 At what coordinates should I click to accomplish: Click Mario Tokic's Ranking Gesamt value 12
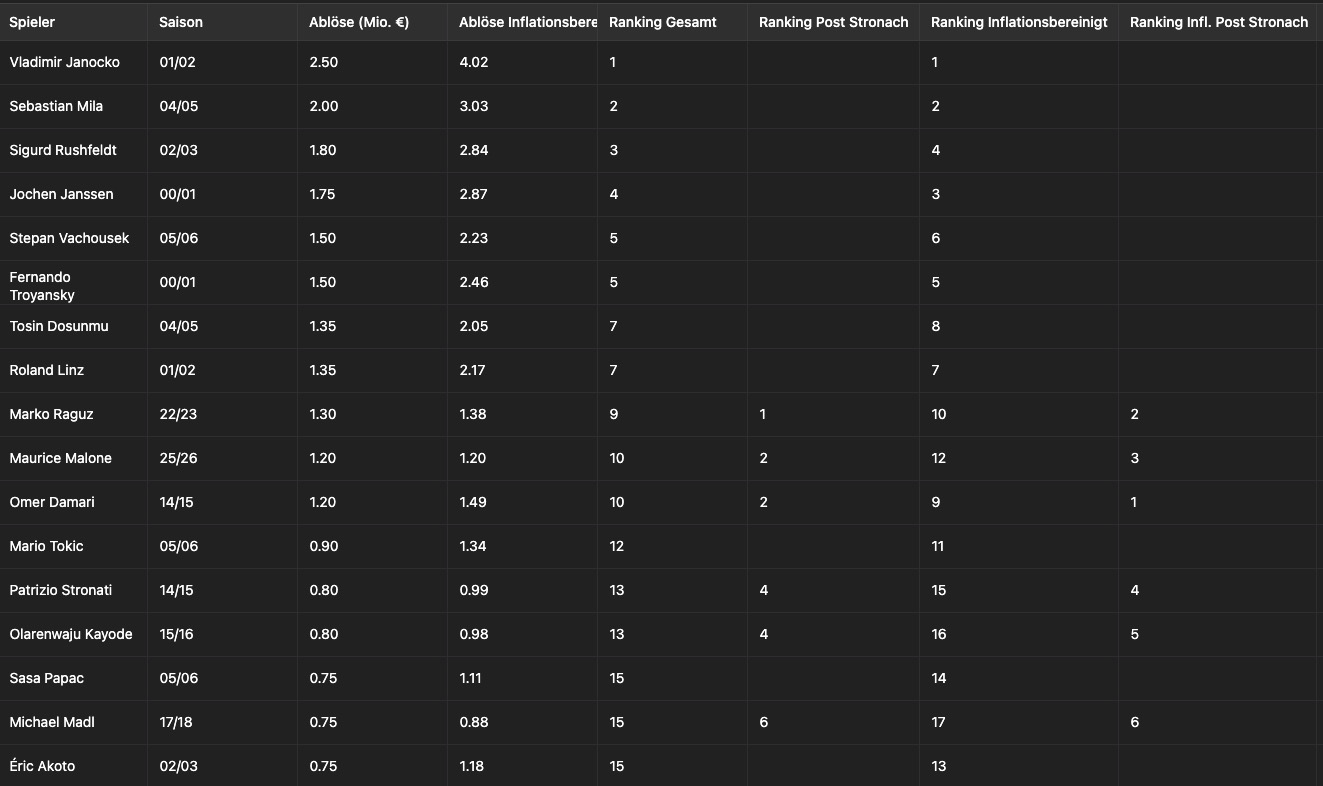click(x=616, y=546)
